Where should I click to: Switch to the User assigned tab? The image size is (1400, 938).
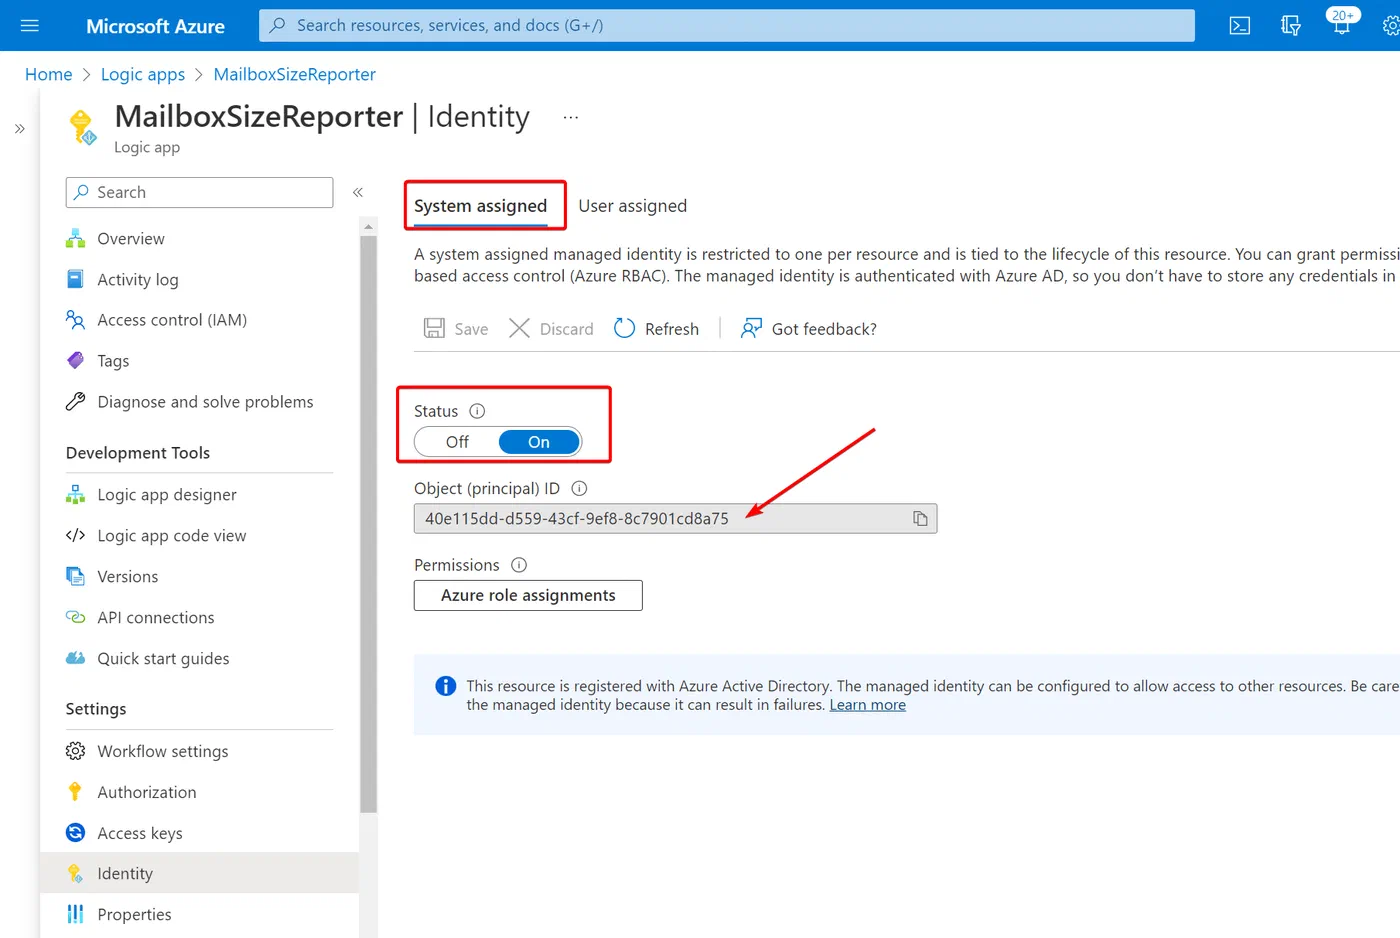pos(633,206)
